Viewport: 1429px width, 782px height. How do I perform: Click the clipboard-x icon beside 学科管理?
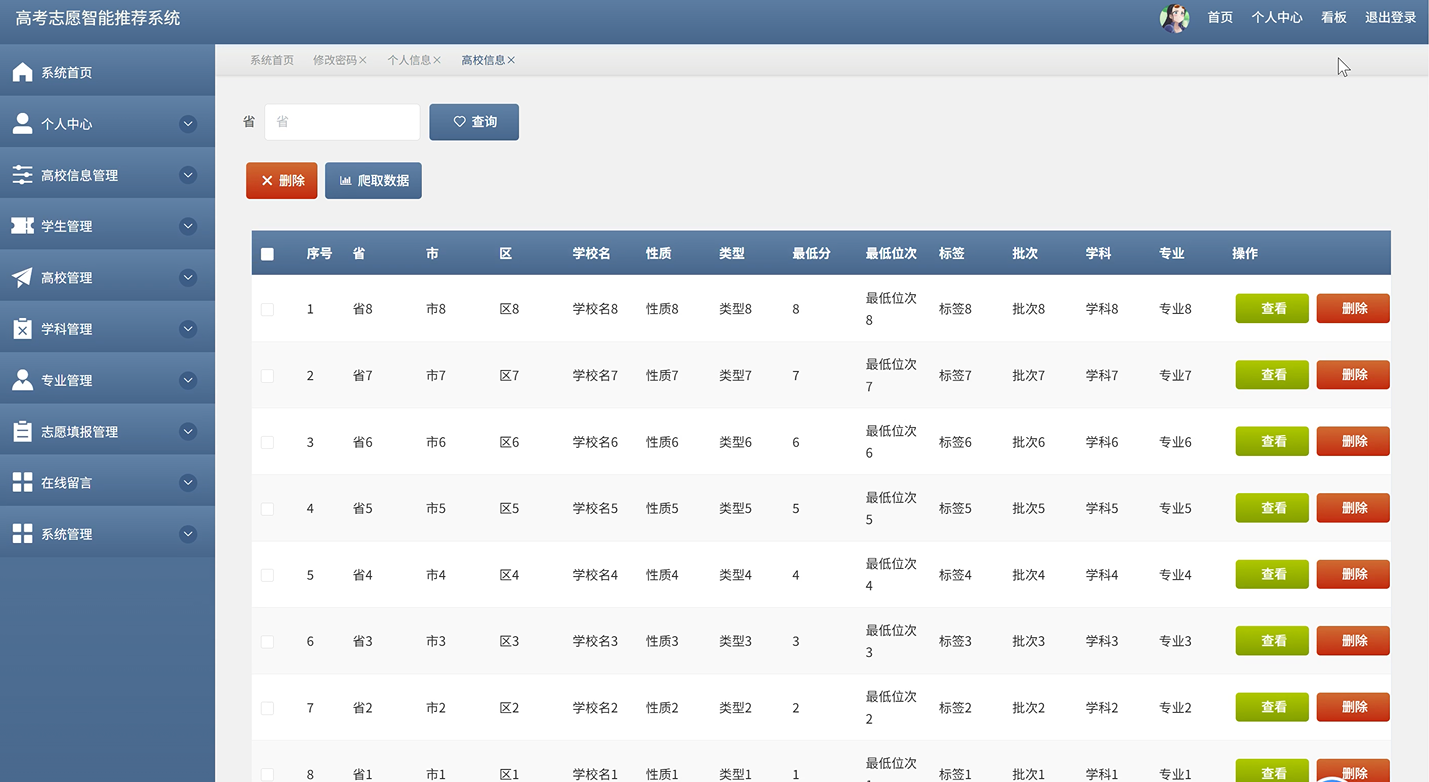[22, 328]
